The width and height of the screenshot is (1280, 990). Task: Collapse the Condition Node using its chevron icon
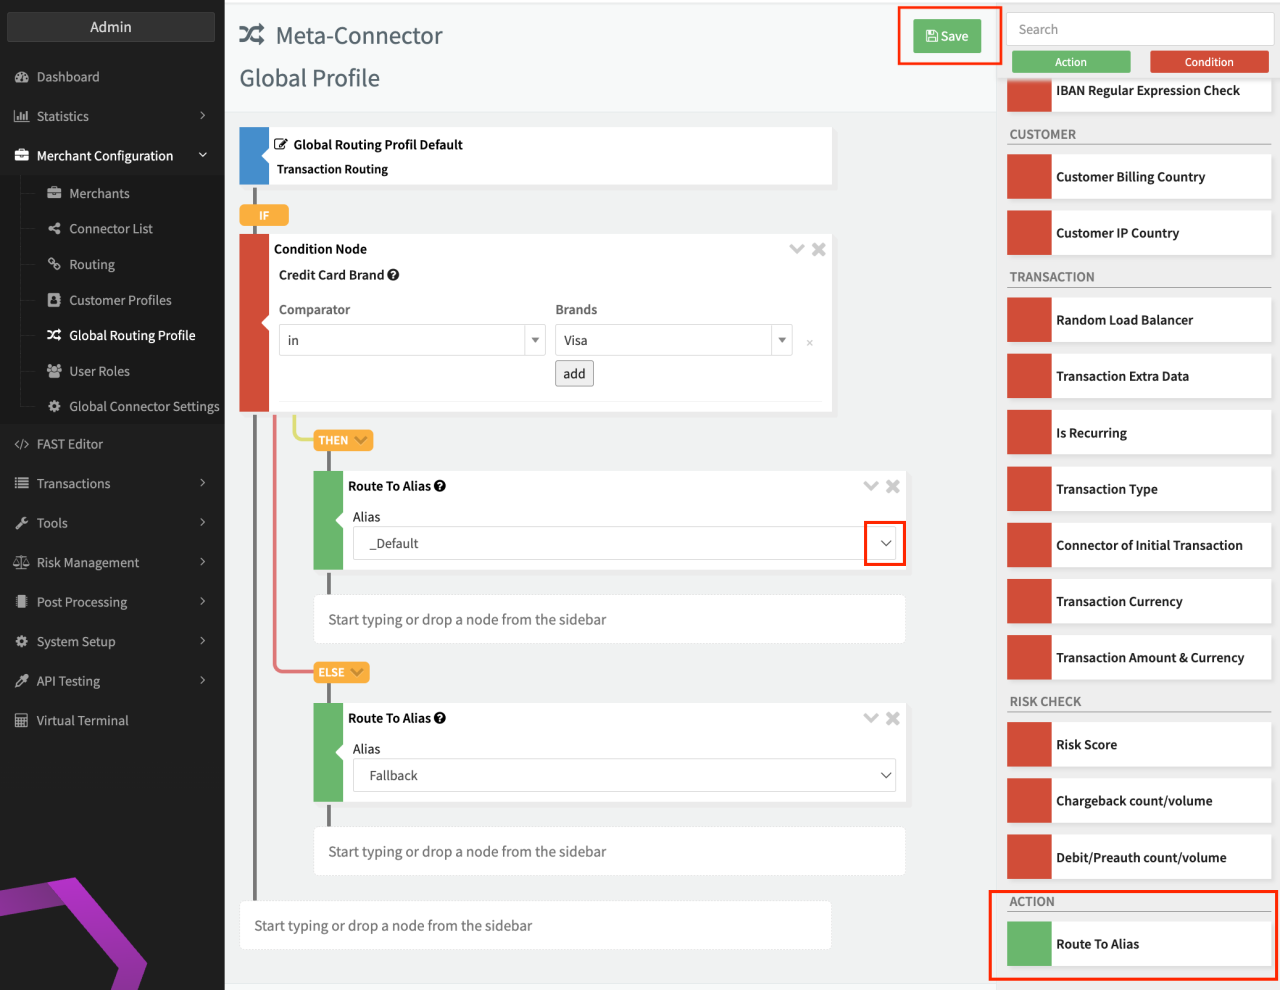[797, 249]
